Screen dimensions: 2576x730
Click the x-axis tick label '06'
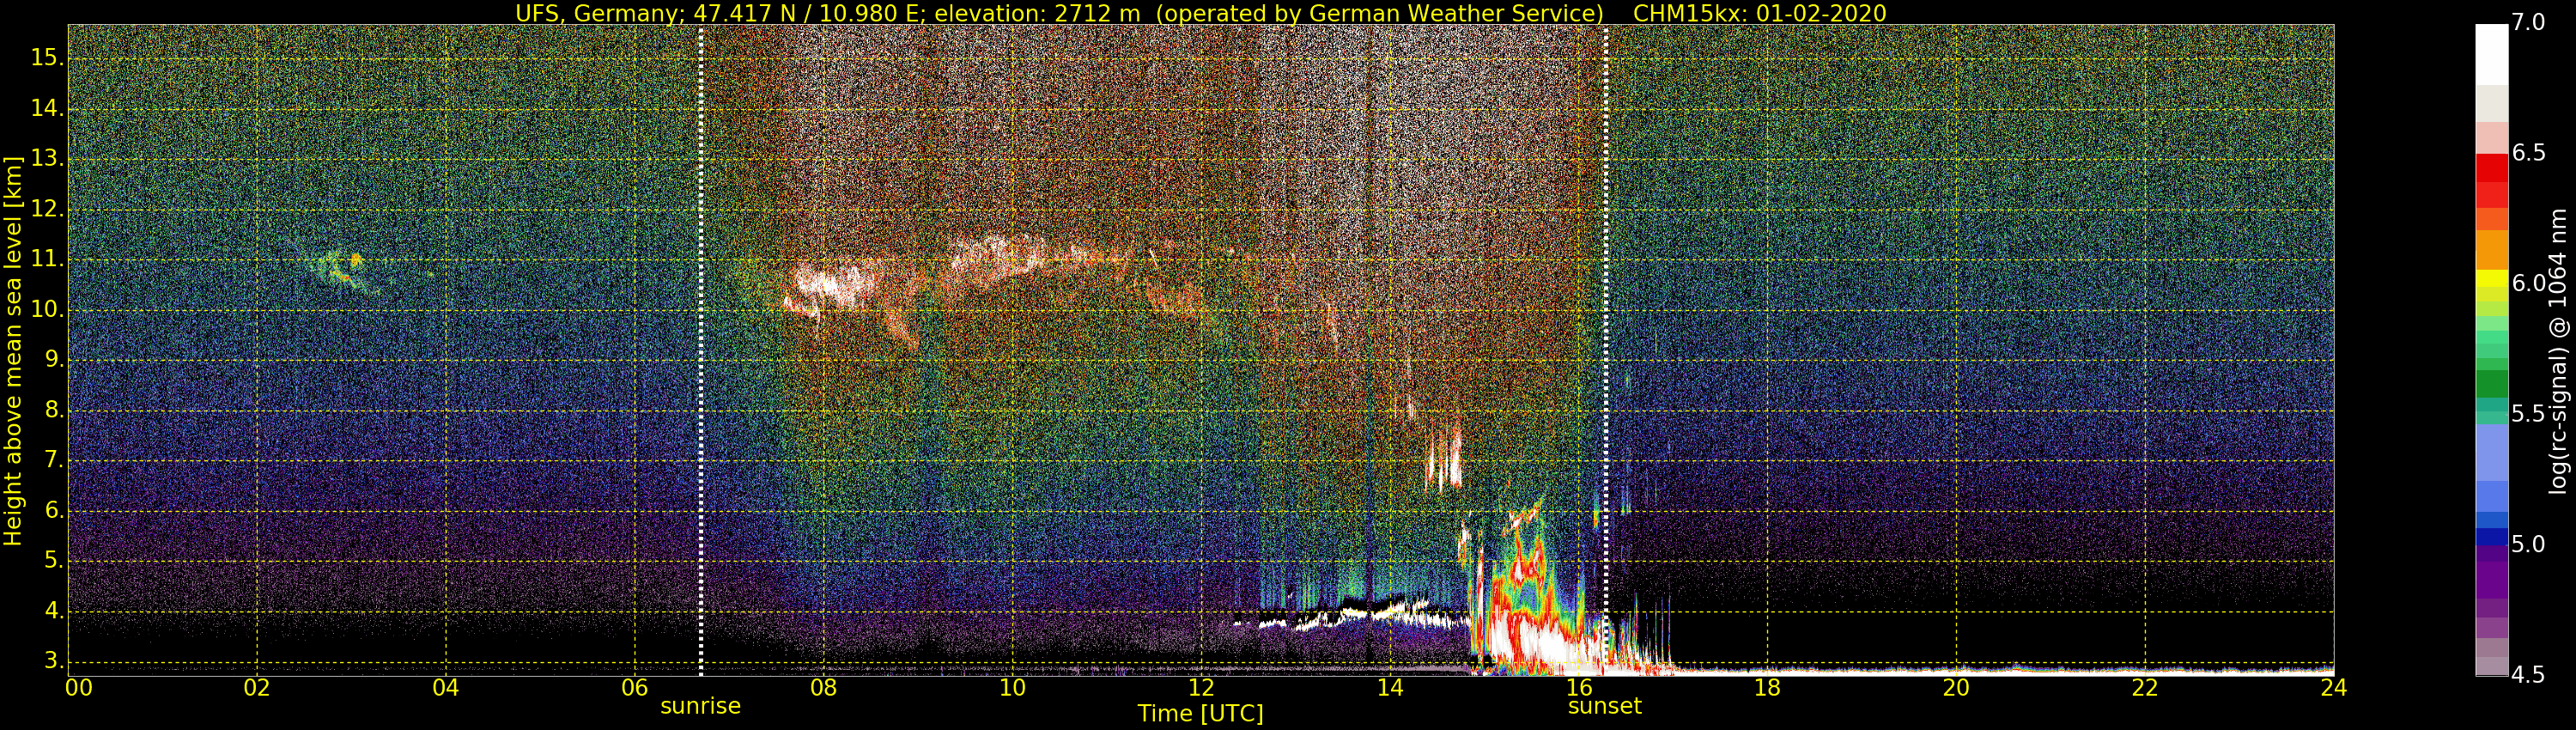(x=635, y=688)
